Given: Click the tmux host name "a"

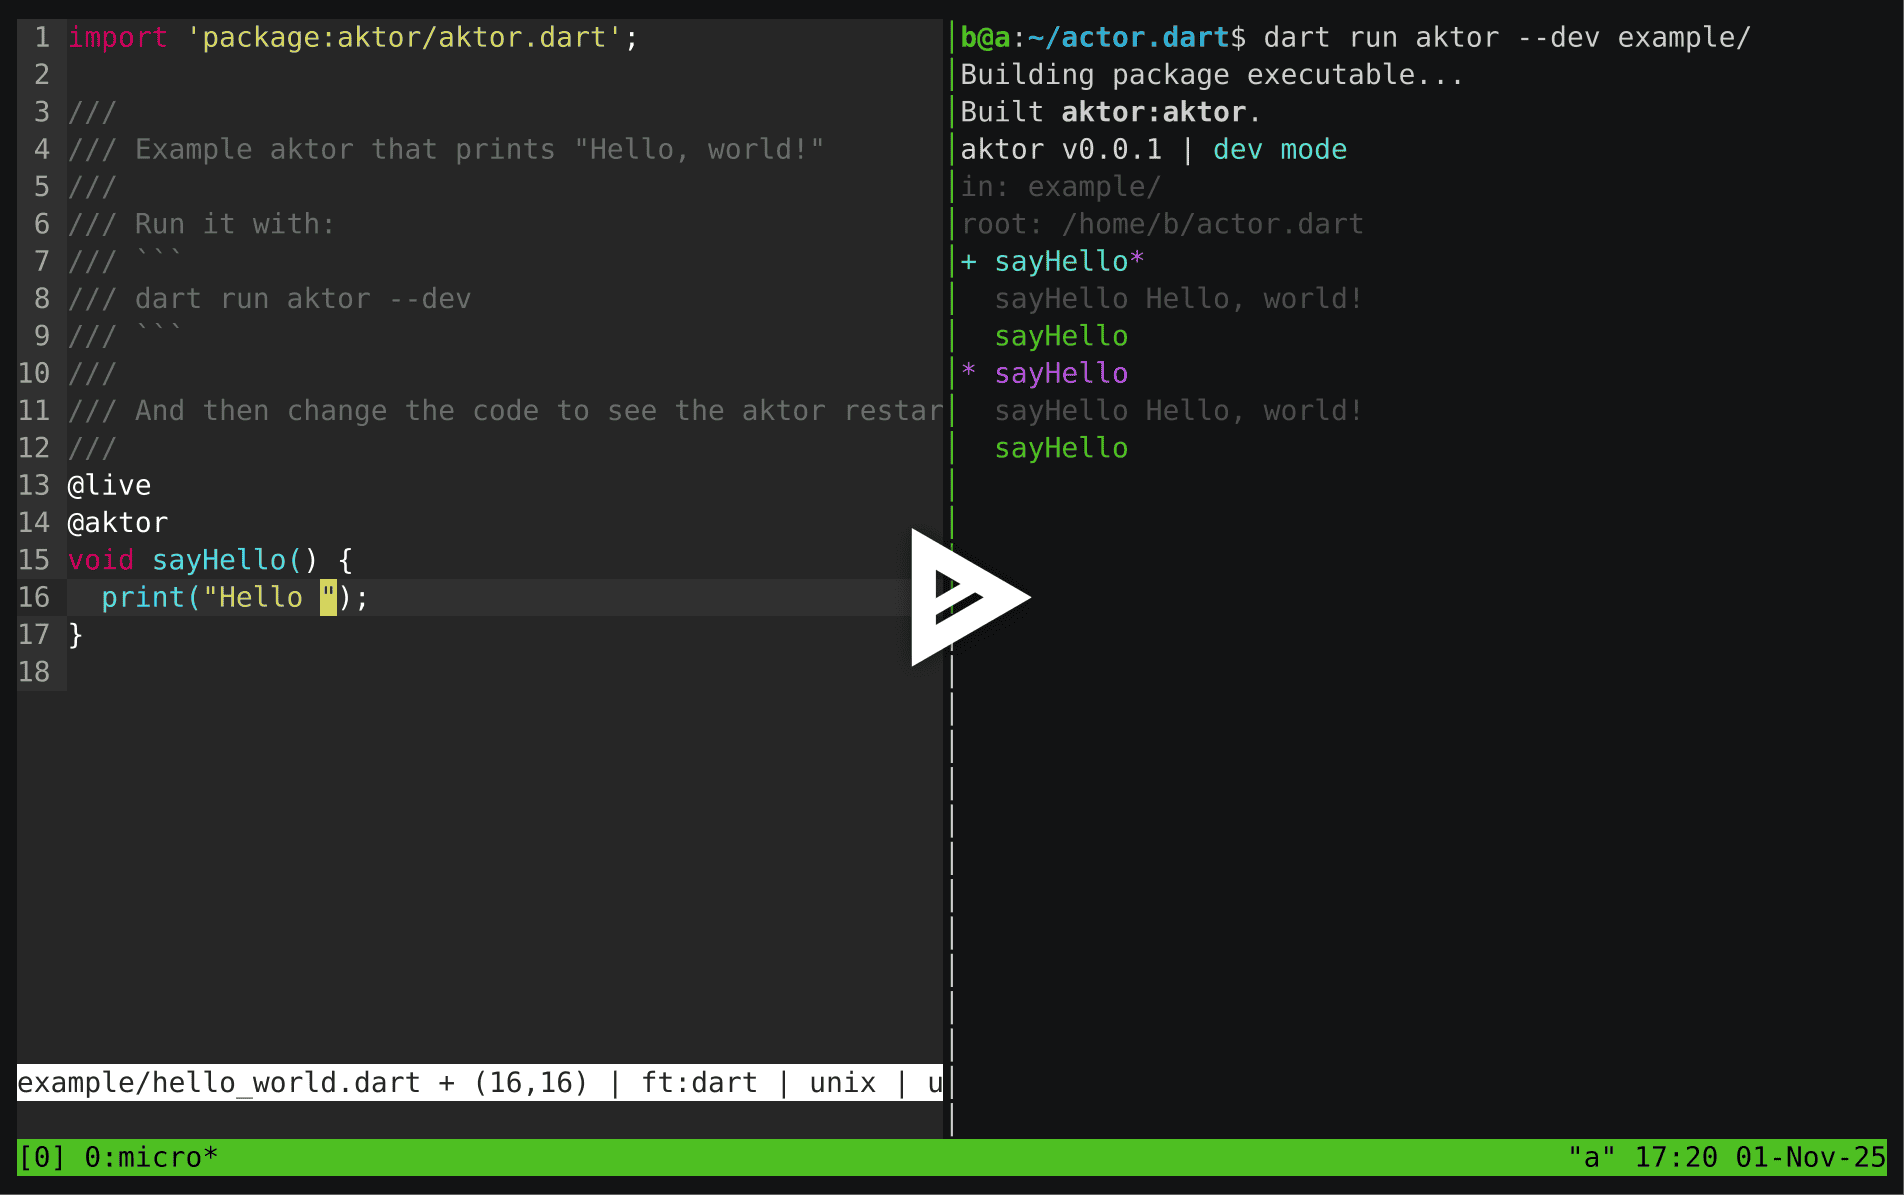Looking at the screenshot, I should (1592, 1158).
